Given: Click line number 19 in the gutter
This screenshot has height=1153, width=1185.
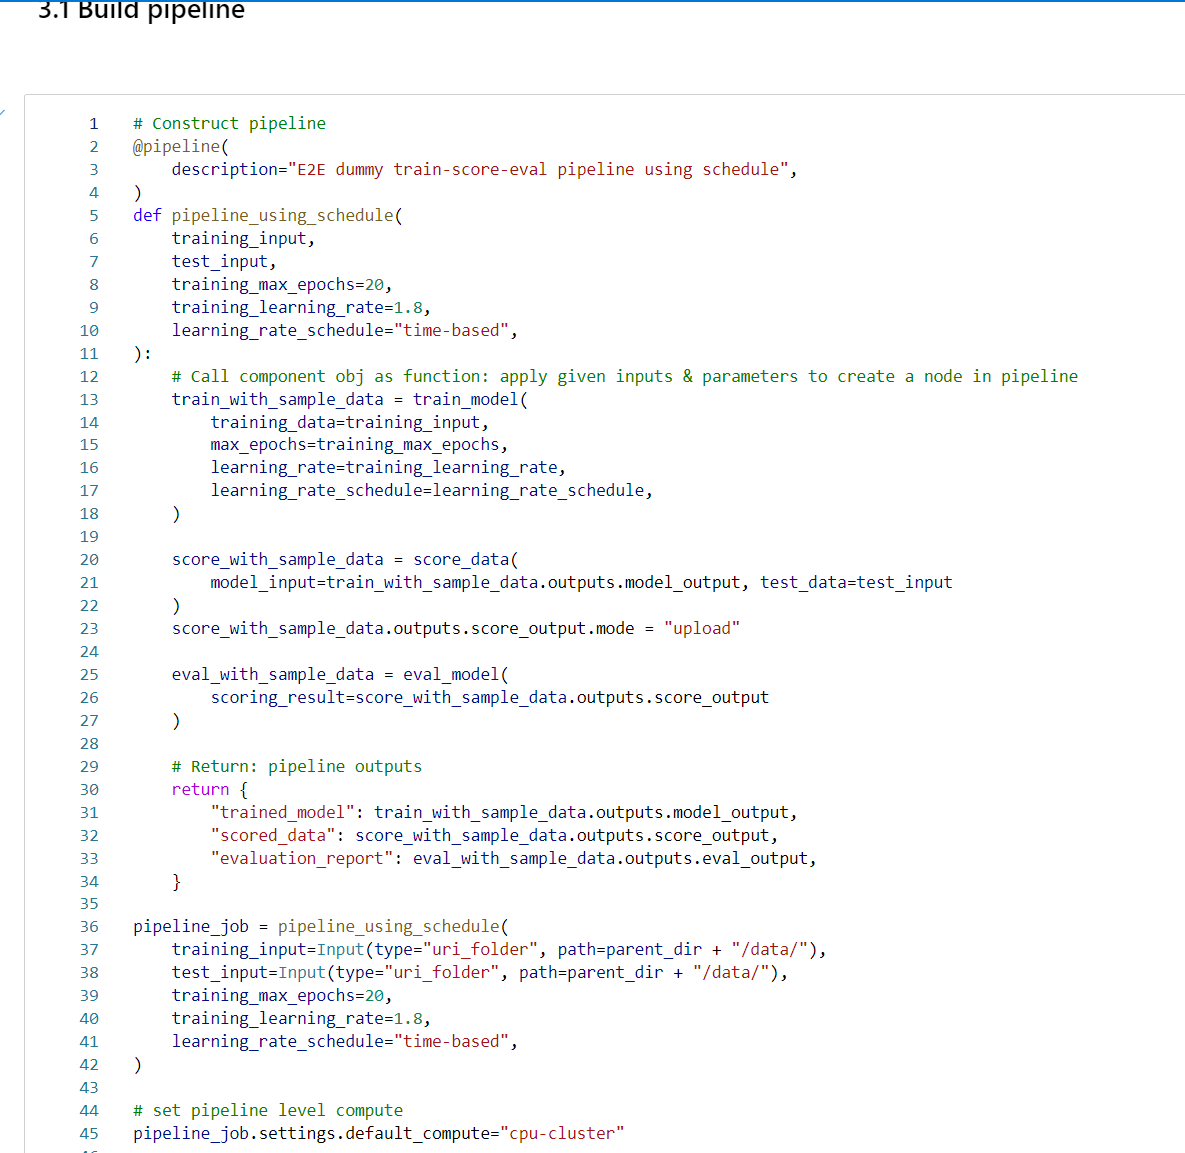Looking at the screenshot, I should tap(89, 537).
